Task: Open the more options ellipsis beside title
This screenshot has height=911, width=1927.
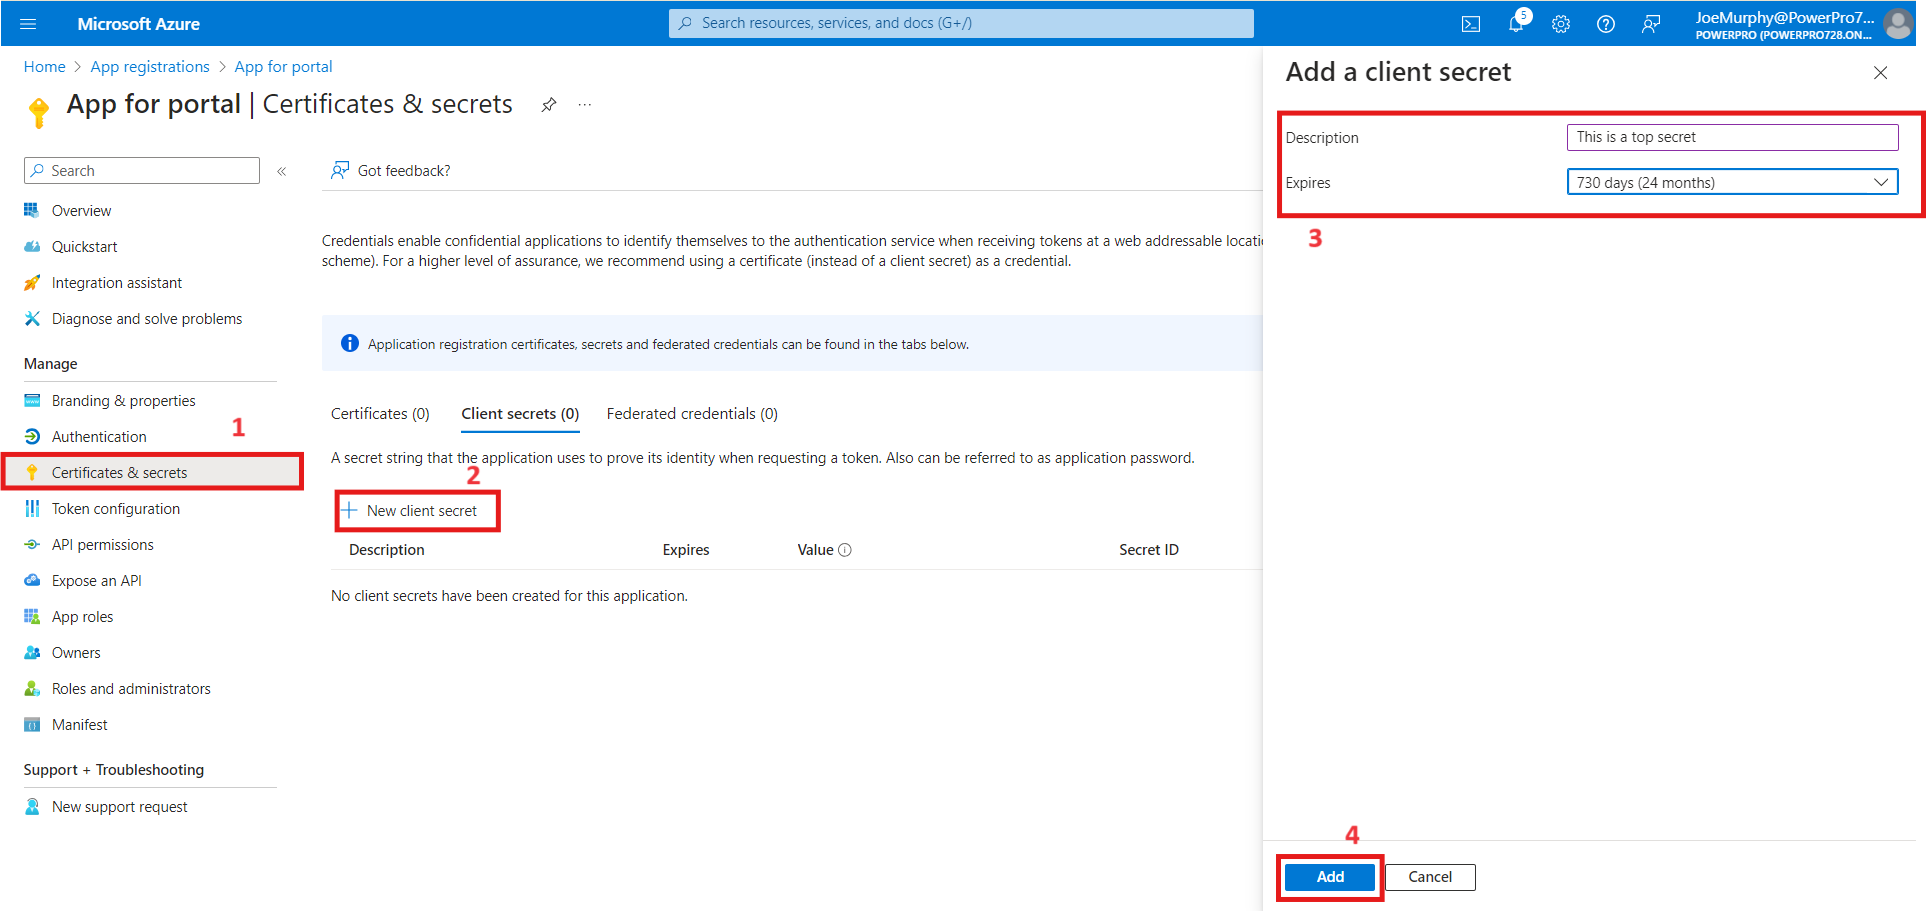Action: pyautogui.click(x=585, y=105)
